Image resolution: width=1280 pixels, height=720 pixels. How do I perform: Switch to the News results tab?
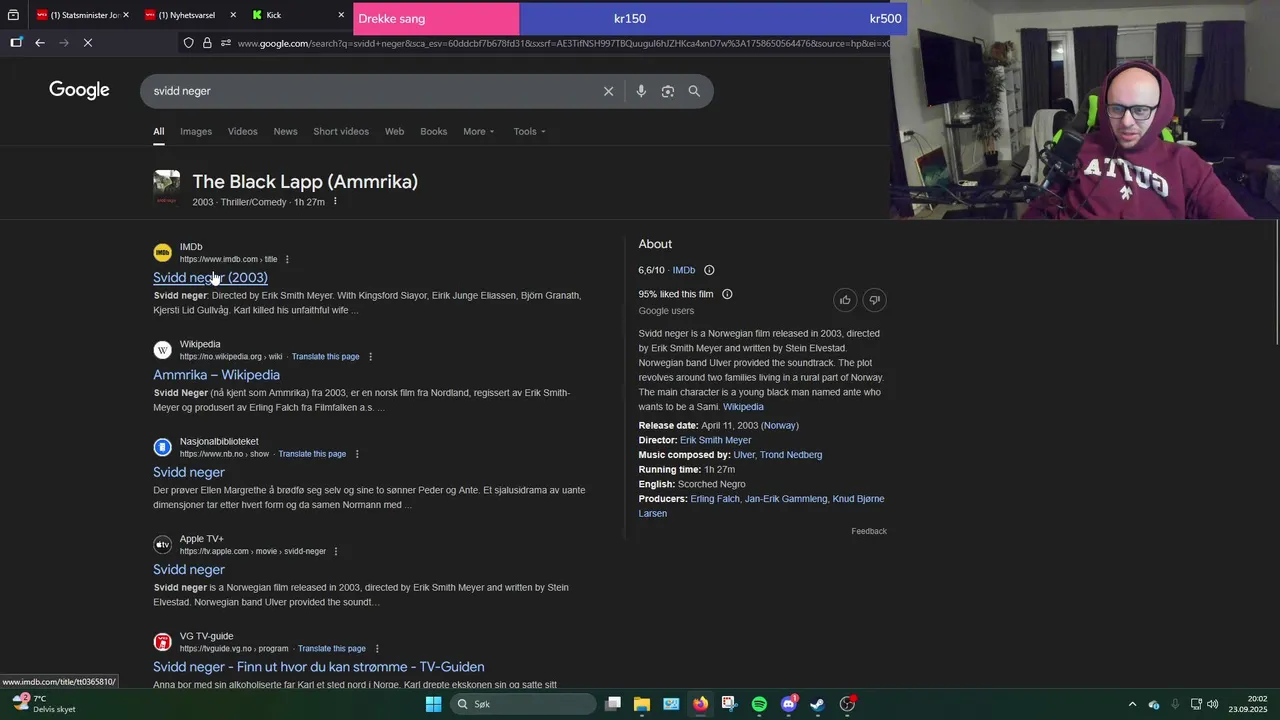tap(285, 132)
